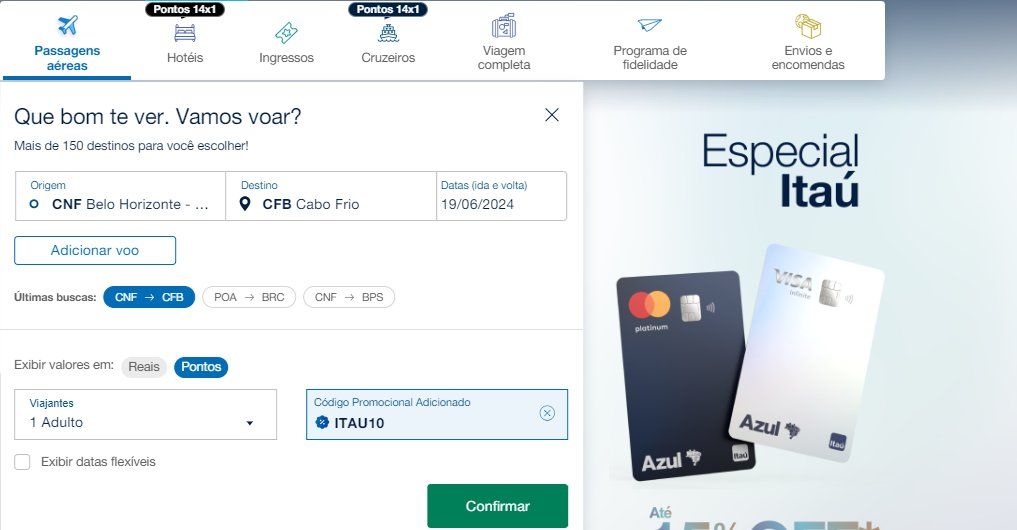Select recent search CNF to BPS
The height and width of the screenshot is (530, 1017).
[x=349, y=297]
